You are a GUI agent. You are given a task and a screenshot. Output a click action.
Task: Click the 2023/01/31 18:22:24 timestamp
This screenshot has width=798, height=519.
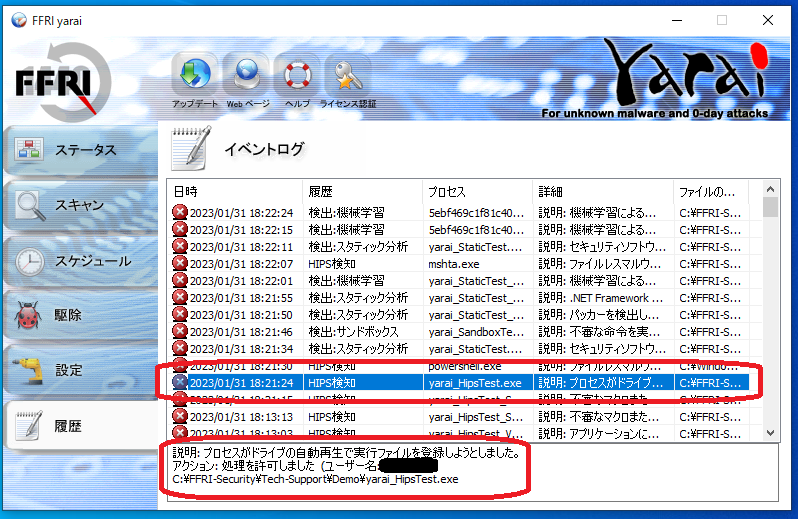coord(241,213)
